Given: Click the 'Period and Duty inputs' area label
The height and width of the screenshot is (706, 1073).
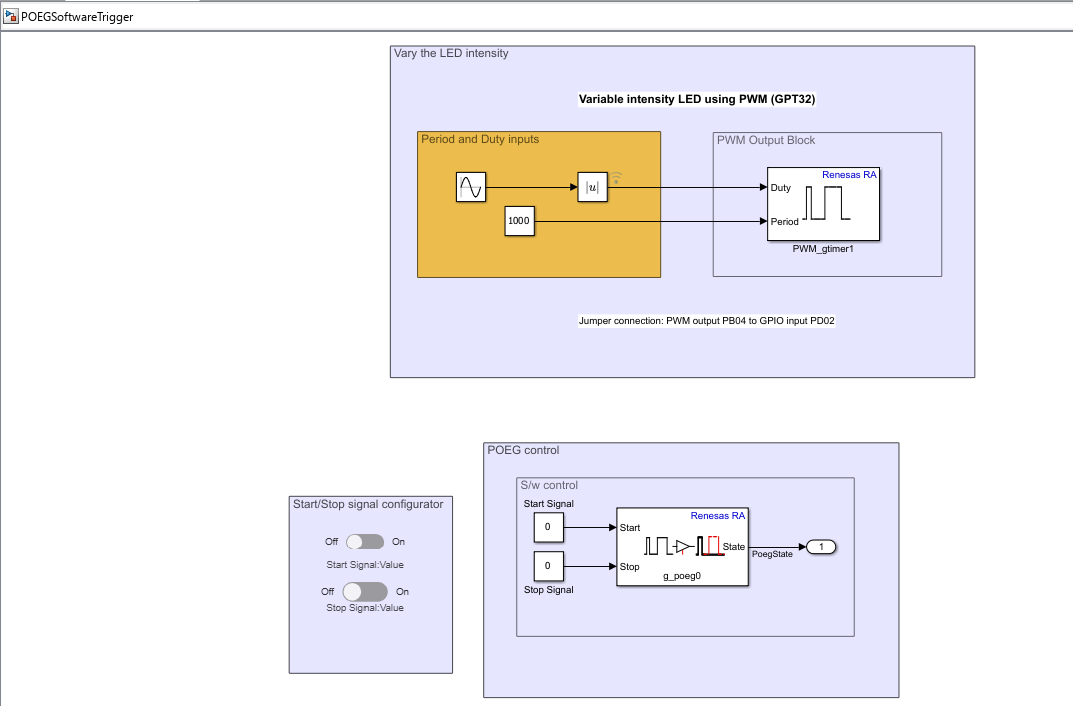Looking at the screenshot, I should click(x=480, y=140).
